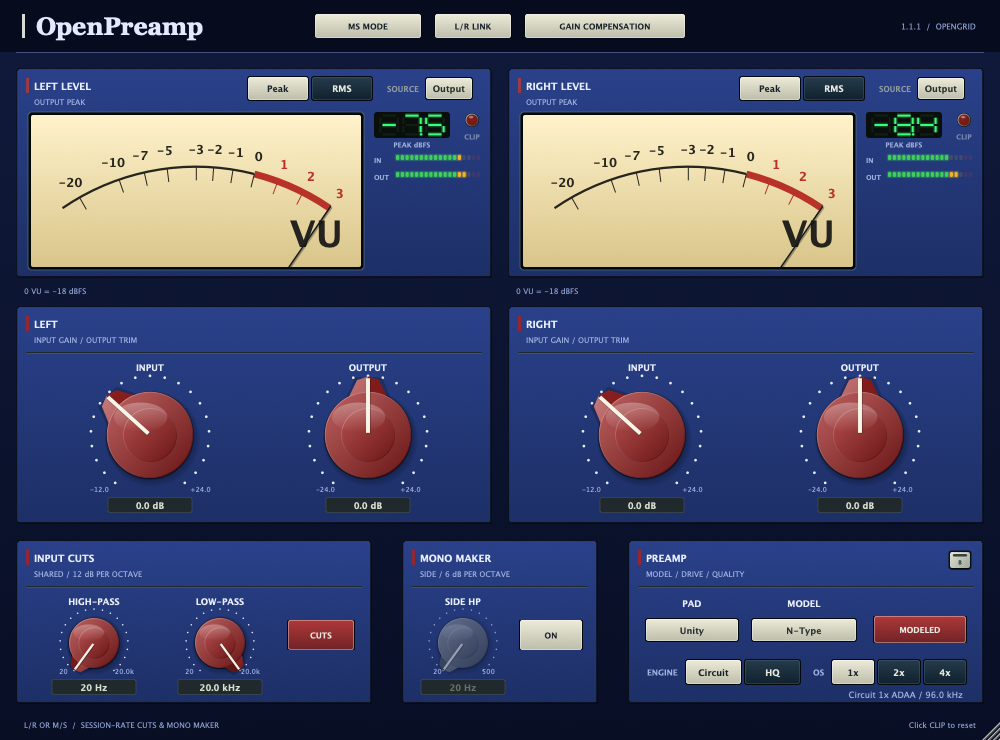Screen dimensions: 1000x740
Task: Click the right VU meter display
Action: tap(688, 191)
